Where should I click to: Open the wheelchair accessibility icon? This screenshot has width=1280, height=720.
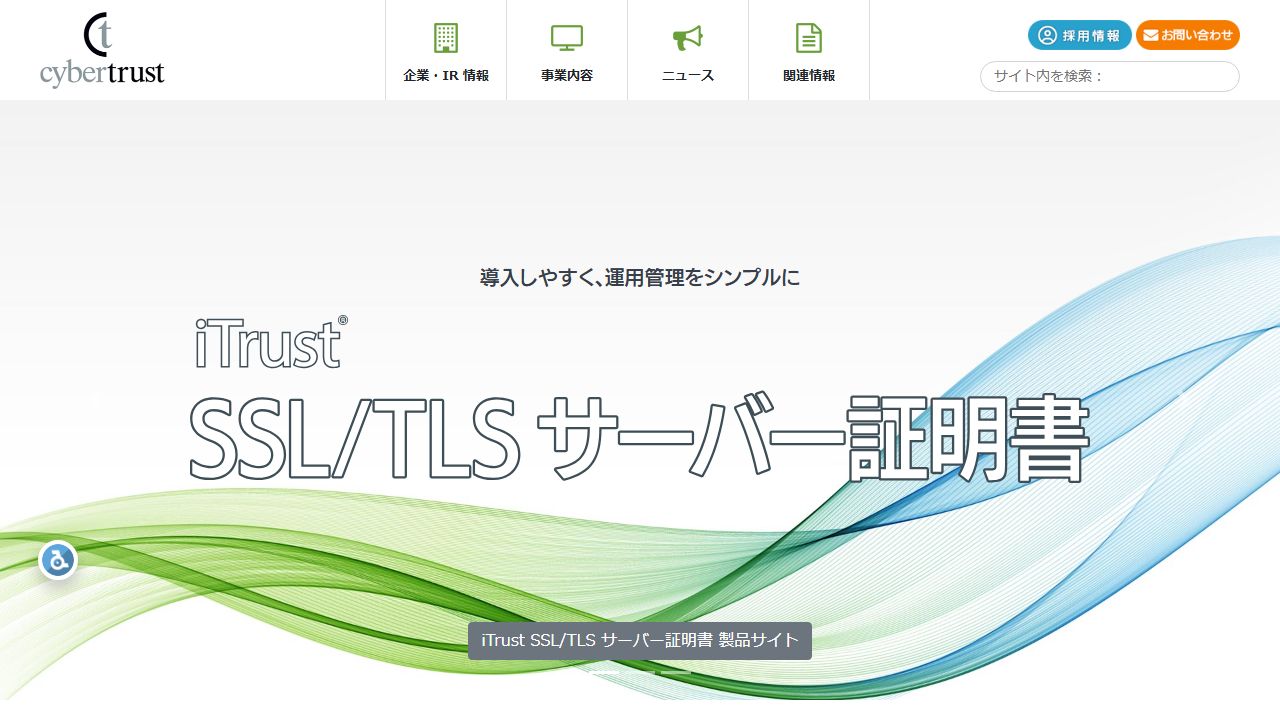pyautogui.click(x=58, y=560)
